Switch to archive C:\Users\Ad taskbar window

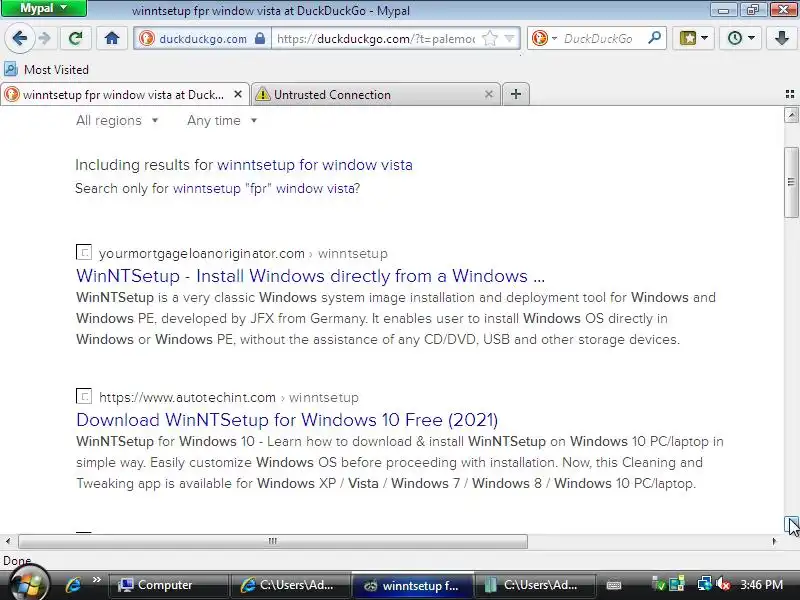click(x=535, y=585)
